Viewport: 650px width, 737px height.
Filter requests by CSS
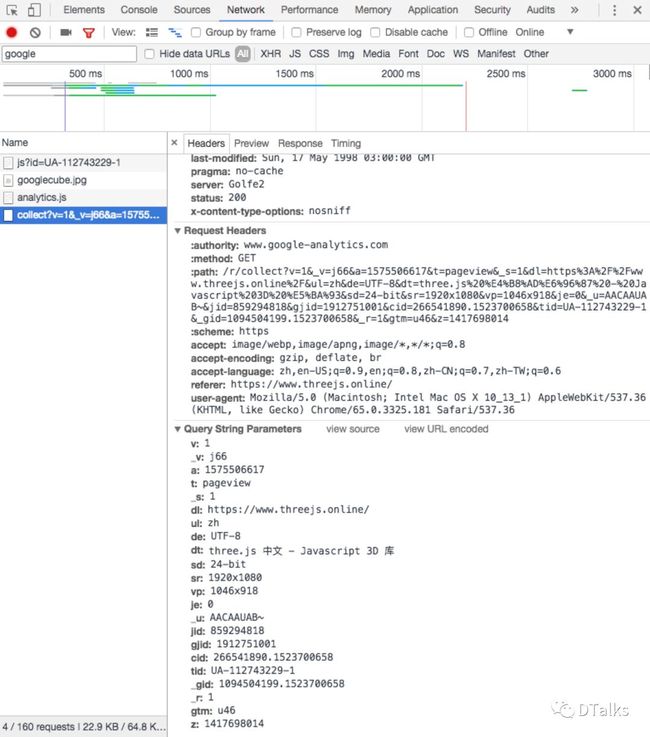click(x=319, y=54)
